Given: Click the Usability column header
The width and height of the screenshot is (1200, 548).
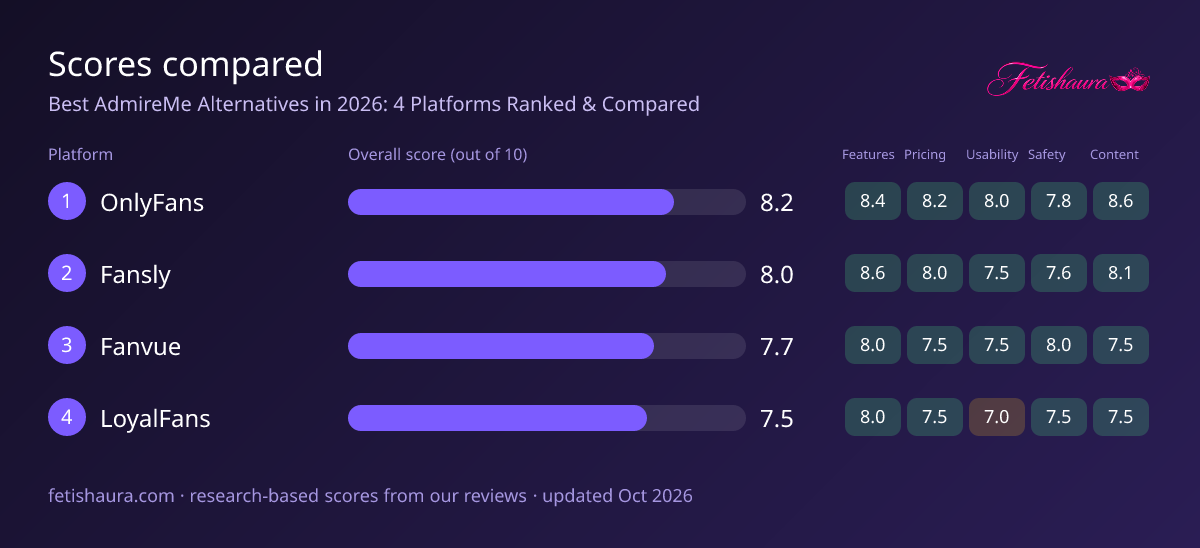Looking at the screenshot, I should point(992,155).
